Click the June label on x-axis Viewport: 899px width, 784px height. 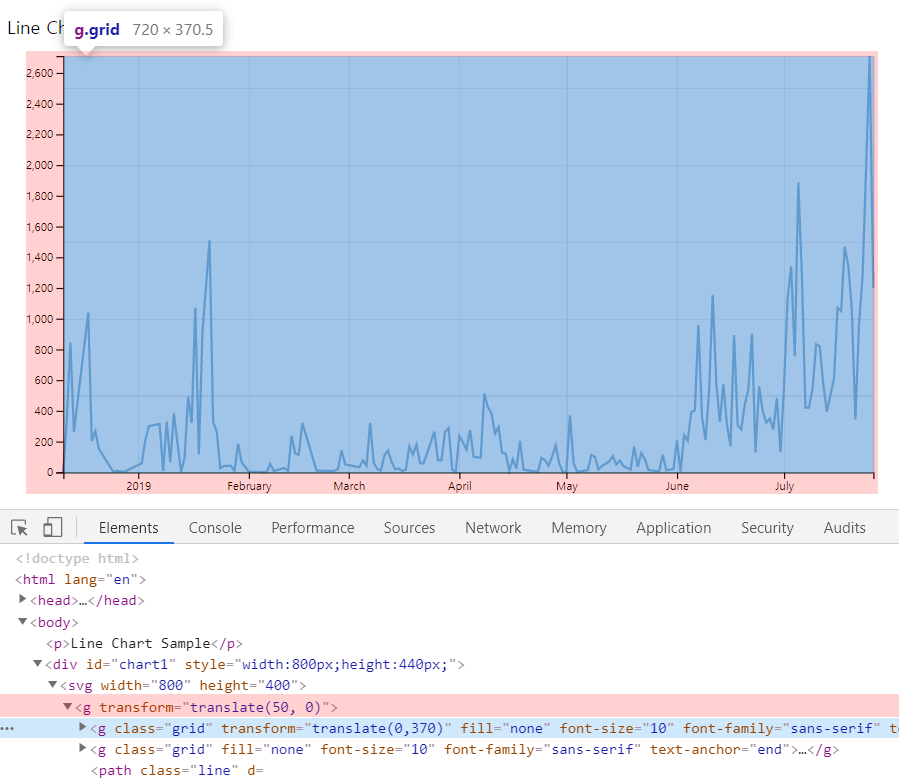click(x=677, y=486)
